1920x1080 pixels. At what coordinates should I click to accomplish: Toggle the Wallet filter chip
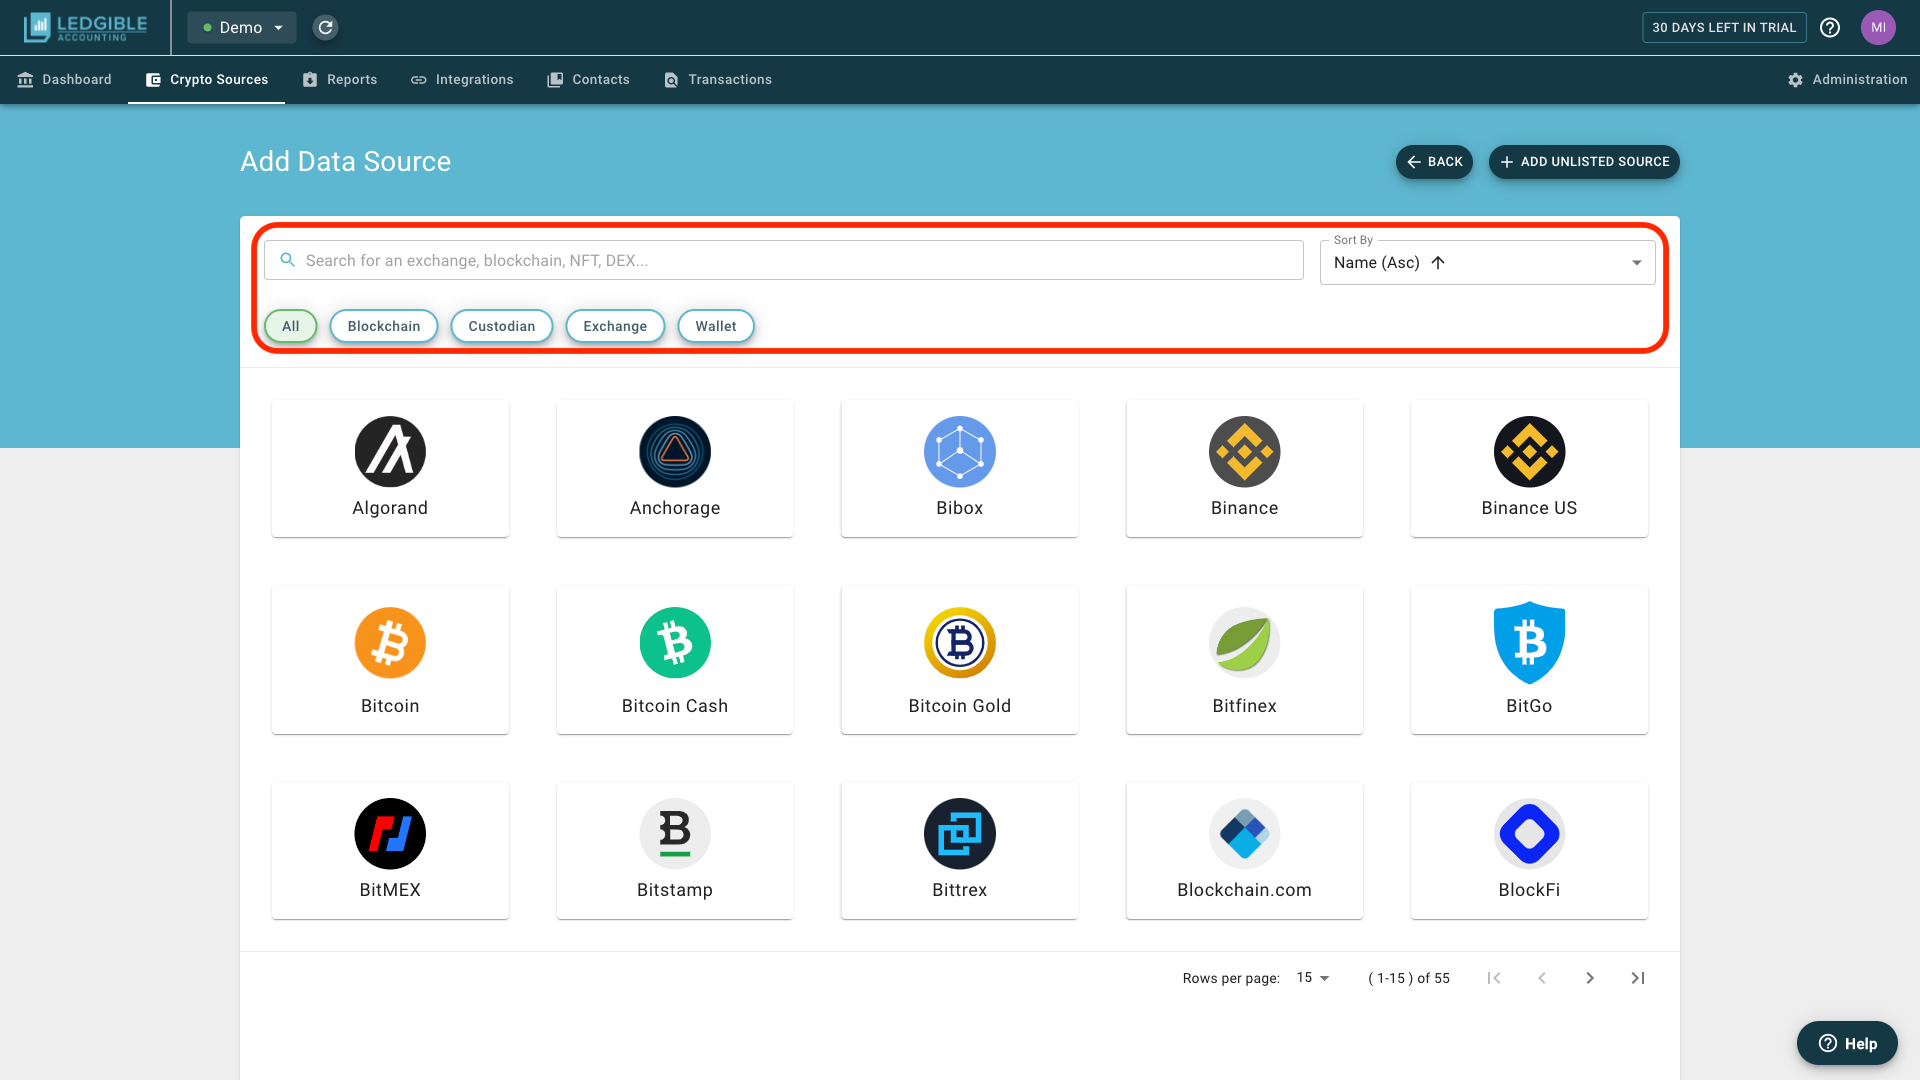[x=716, y=326]
